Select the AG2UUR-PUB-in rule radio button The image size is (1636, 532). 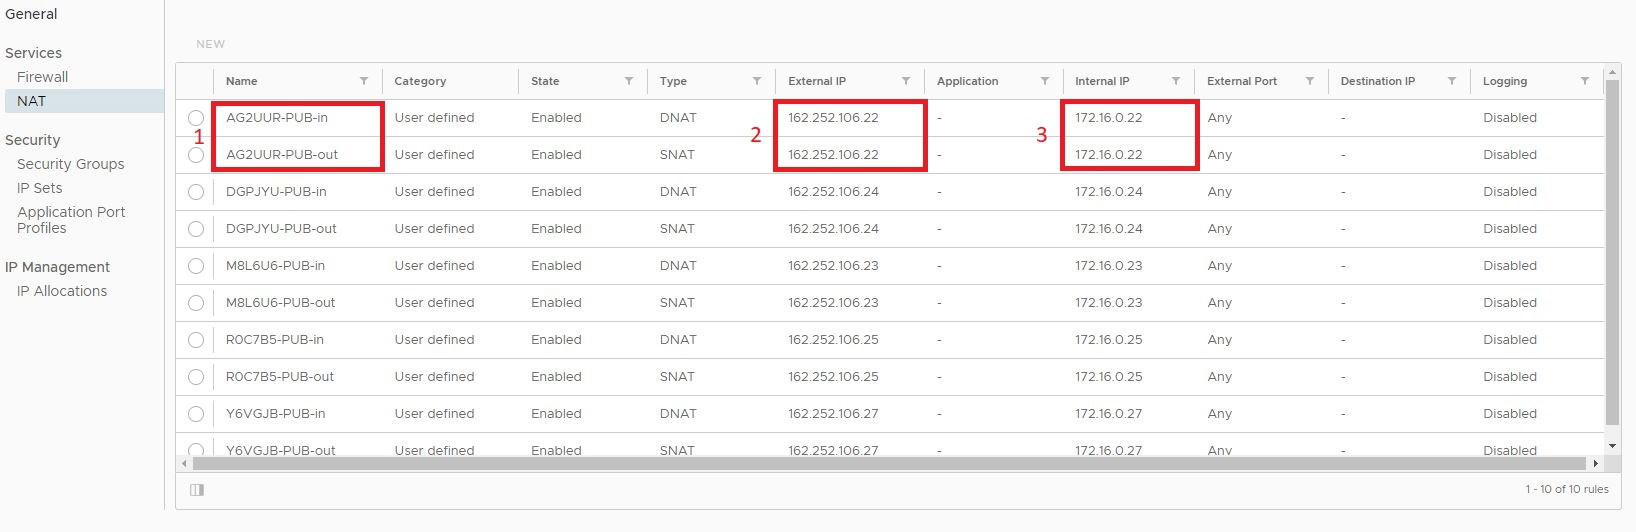pyautogui.click(x=196, y=118)
